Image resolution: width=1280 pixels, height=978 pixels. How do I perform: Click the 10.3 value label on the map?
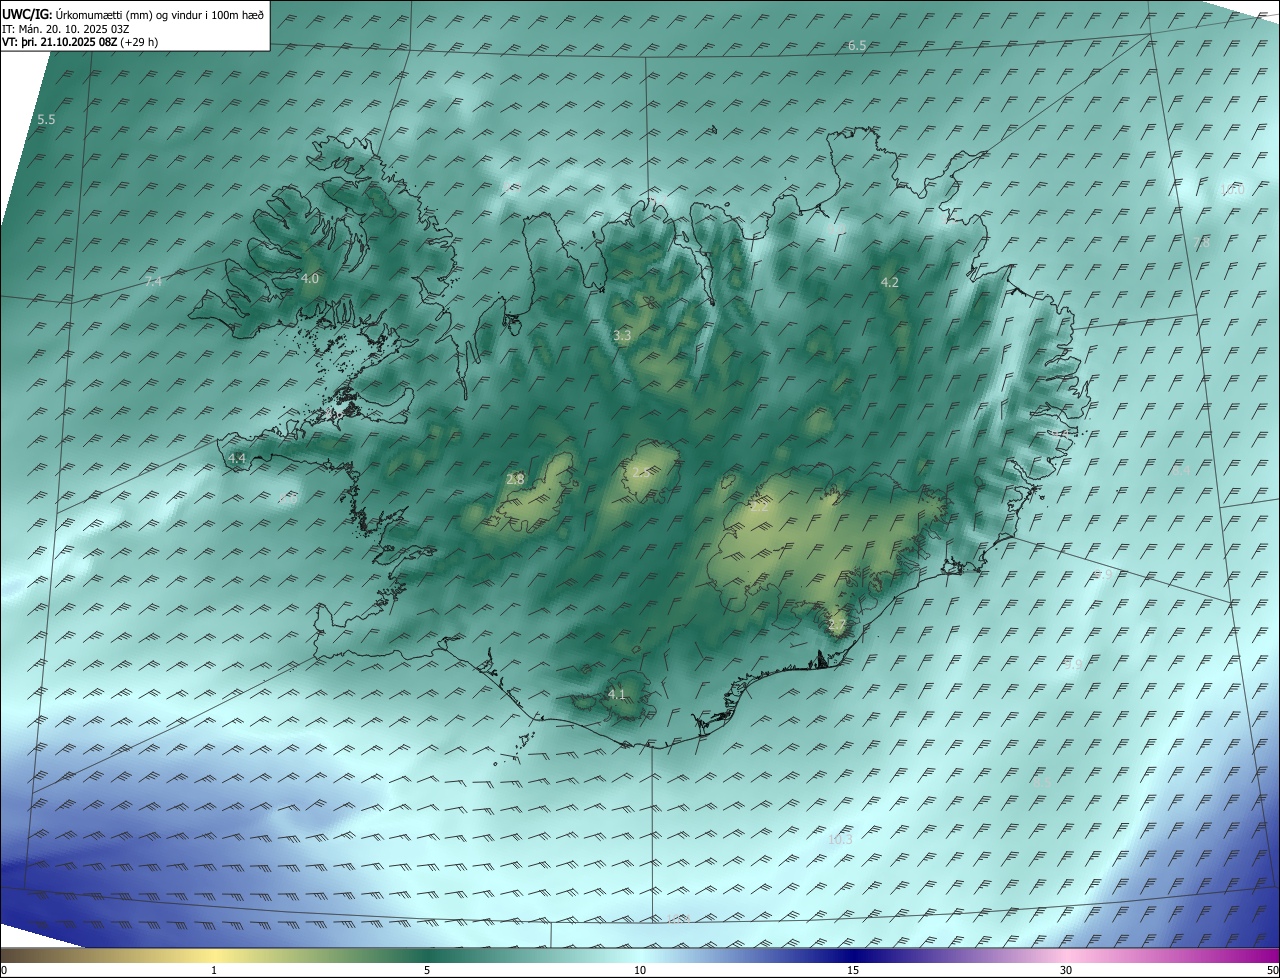click(840, 840)
